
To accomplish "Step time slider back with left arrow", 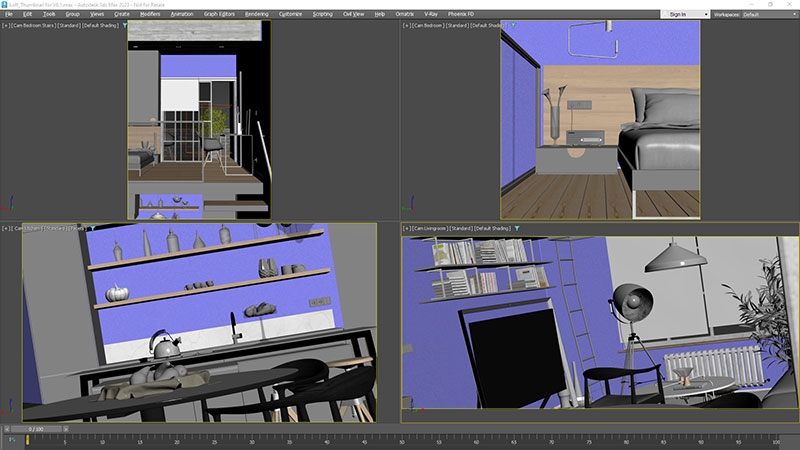I will [x=7, y=429].
